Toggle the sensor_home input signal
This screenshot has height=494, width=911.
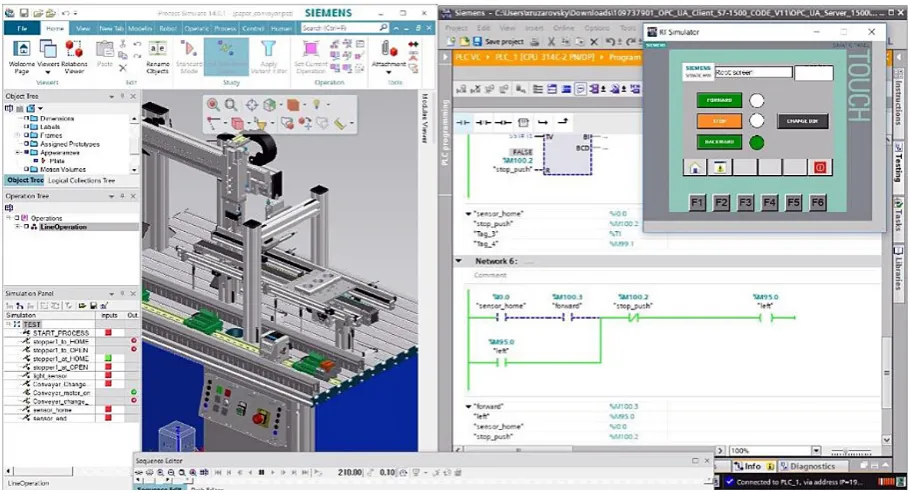(x=108, y=410)
